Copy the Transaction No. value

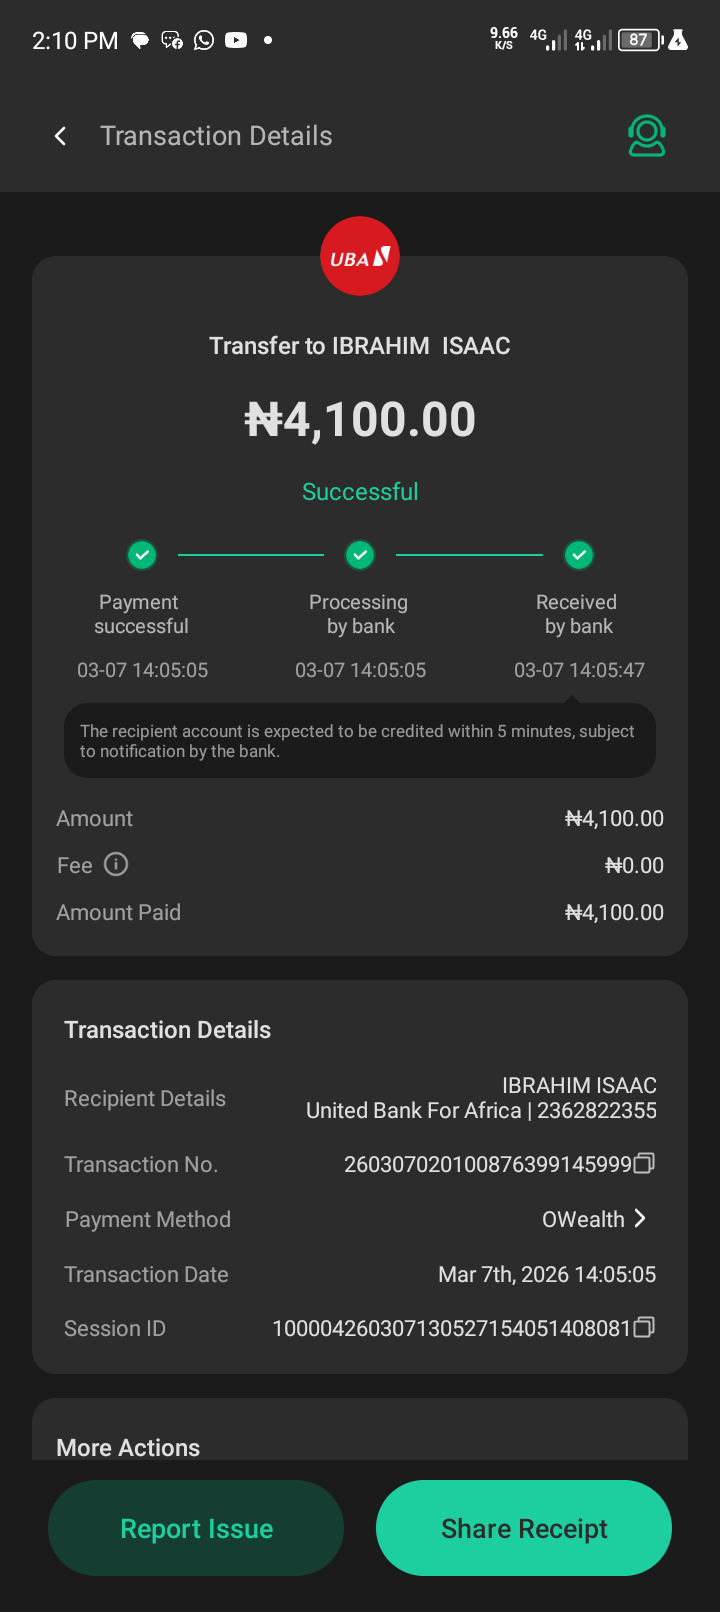click(x=645, y=1163)
